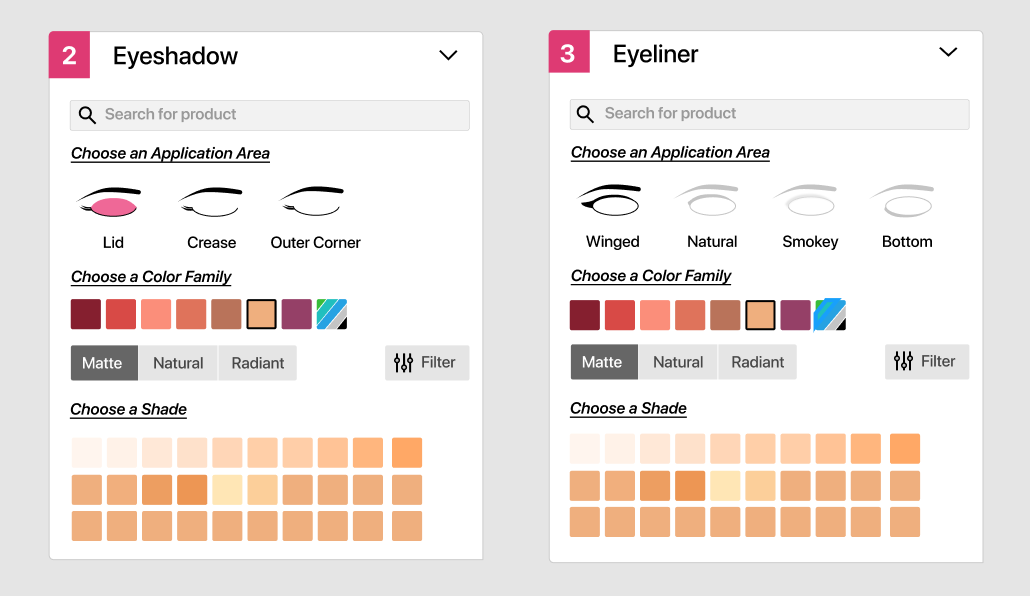Choose the Crease application area icon
1030x596 pixels.
(211, 203)
